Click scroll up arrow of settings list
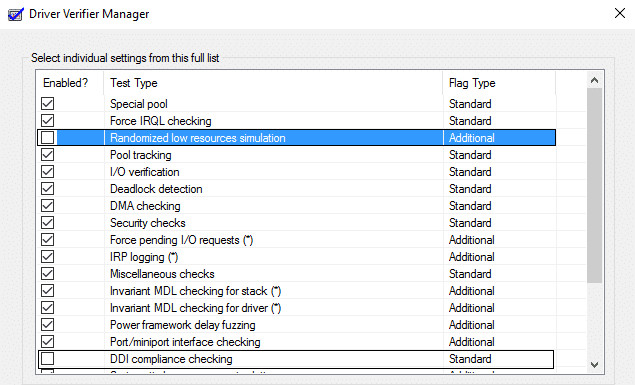This screenshot has height=385, width=635. tap(594, 80)
